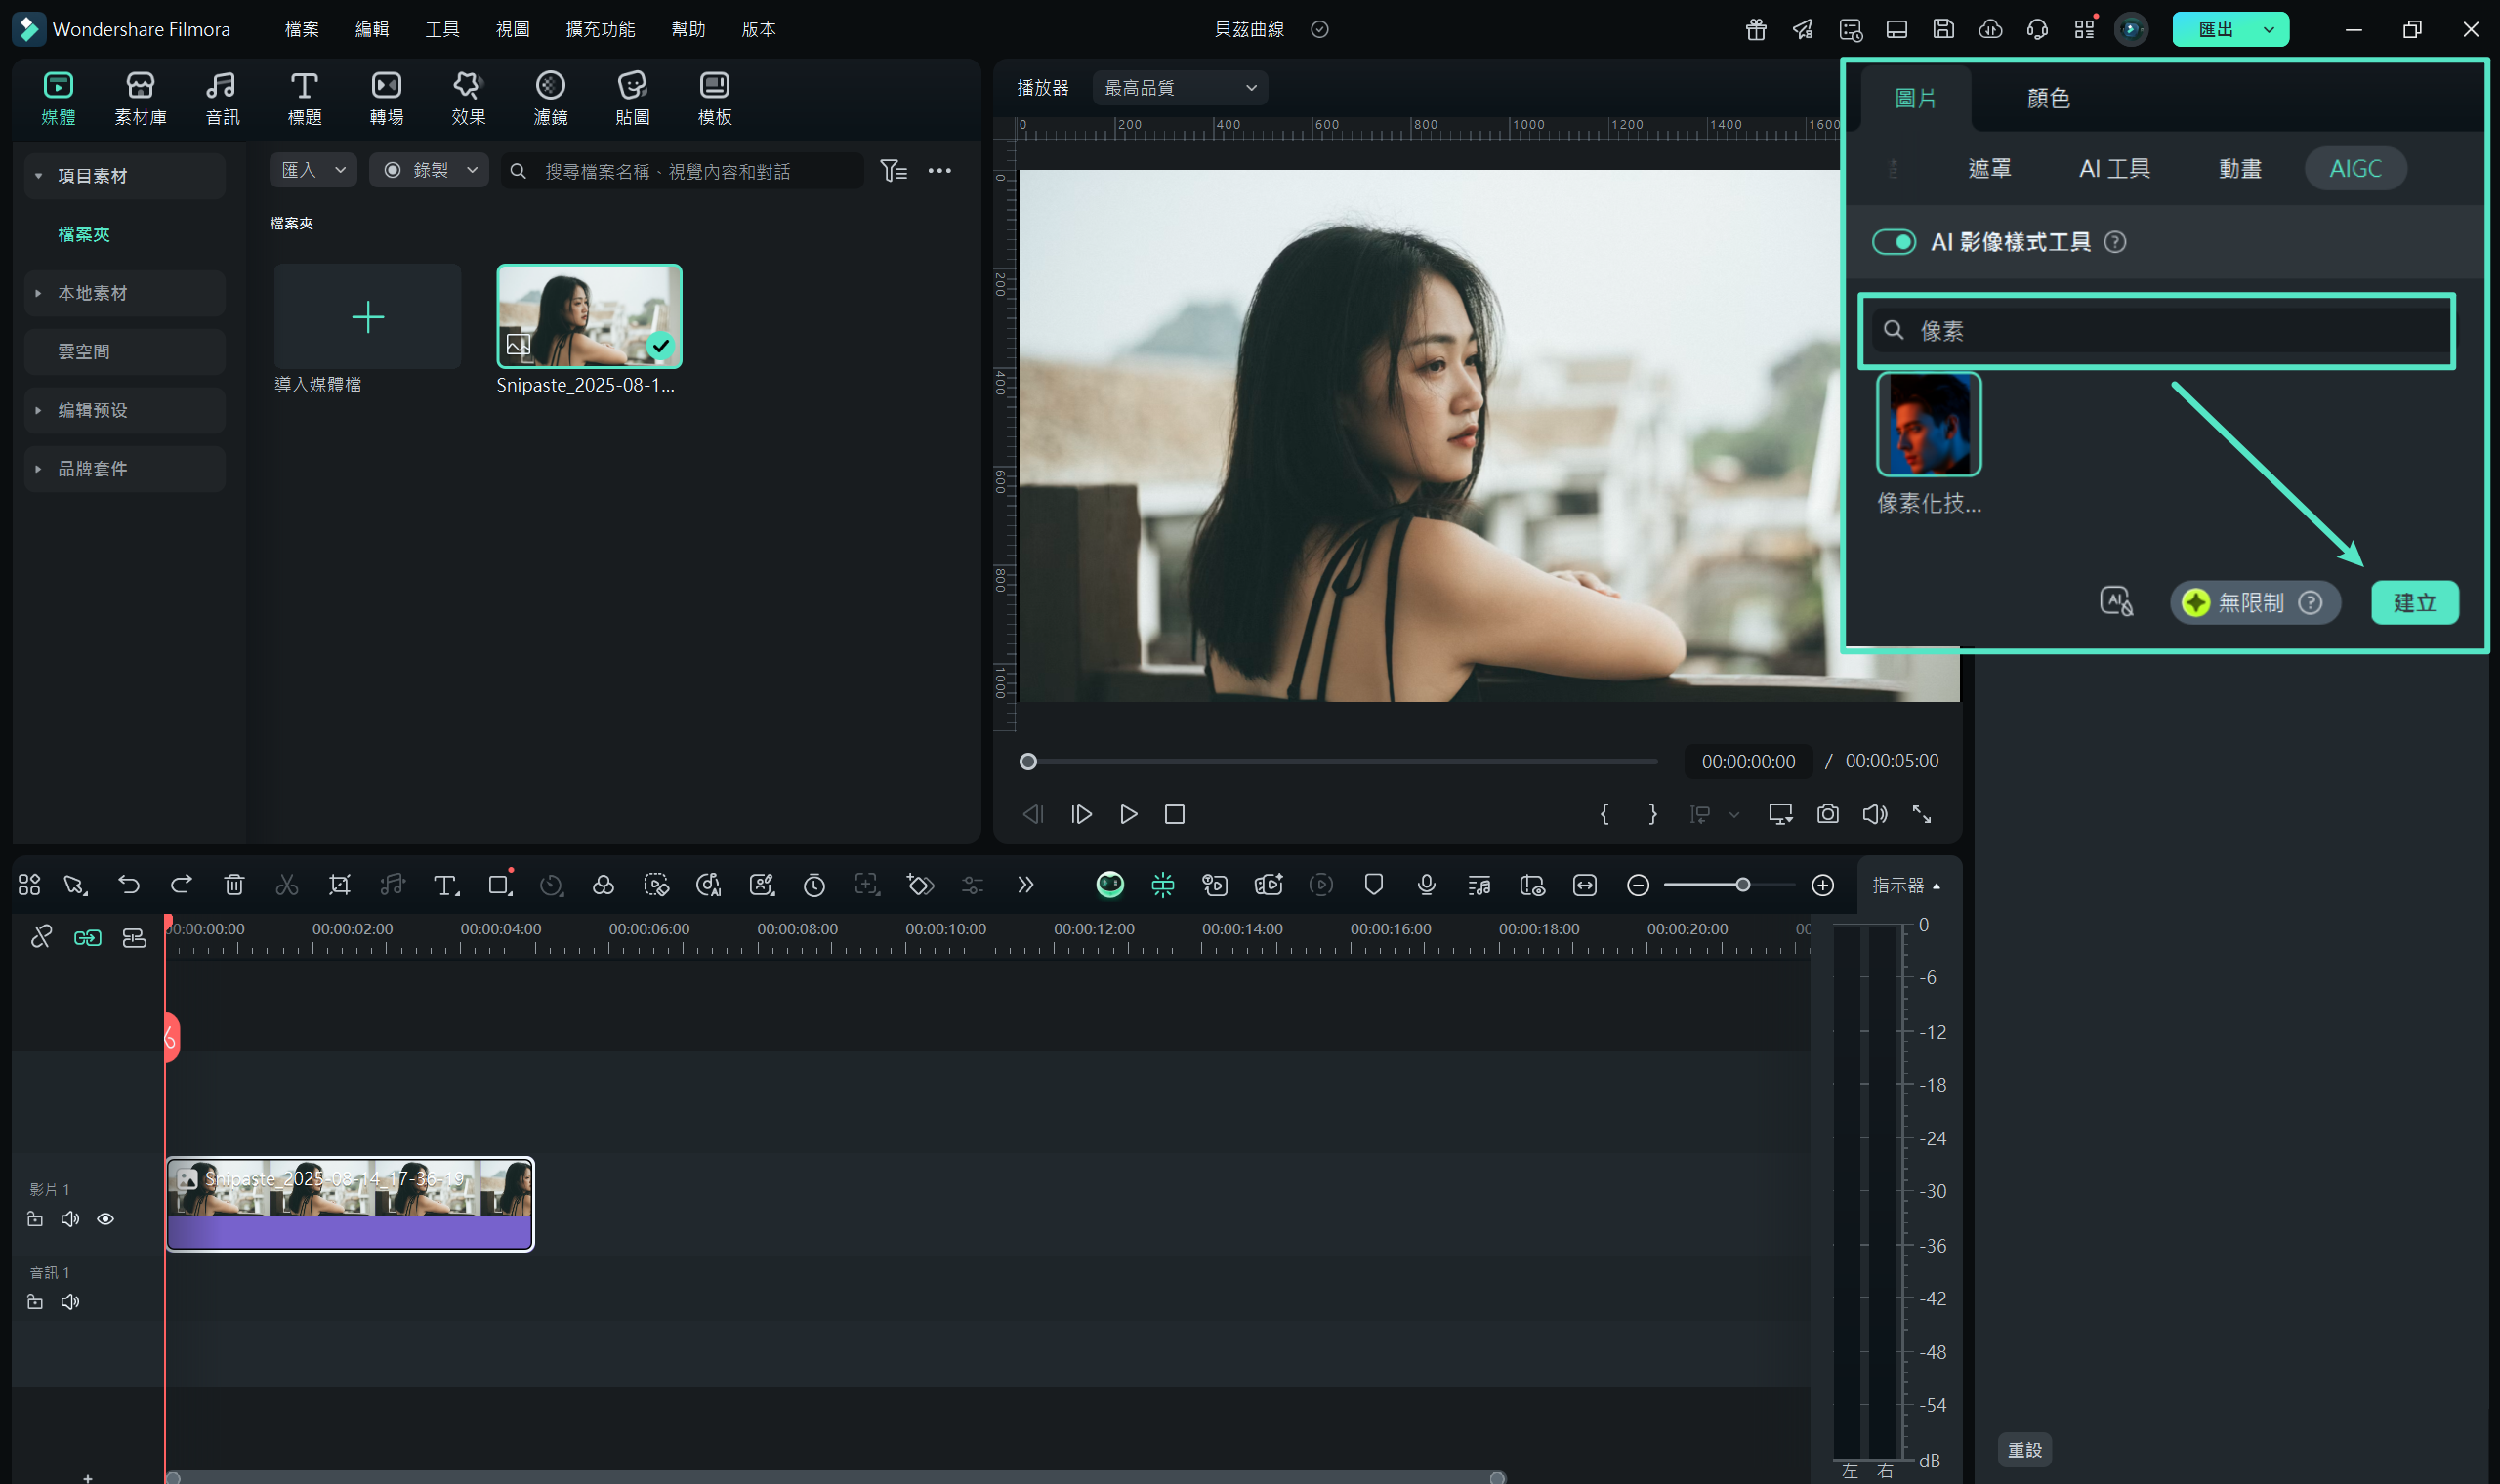
Task: Click the undo icon in timeline toolbar
Action: tap(128, 884)
